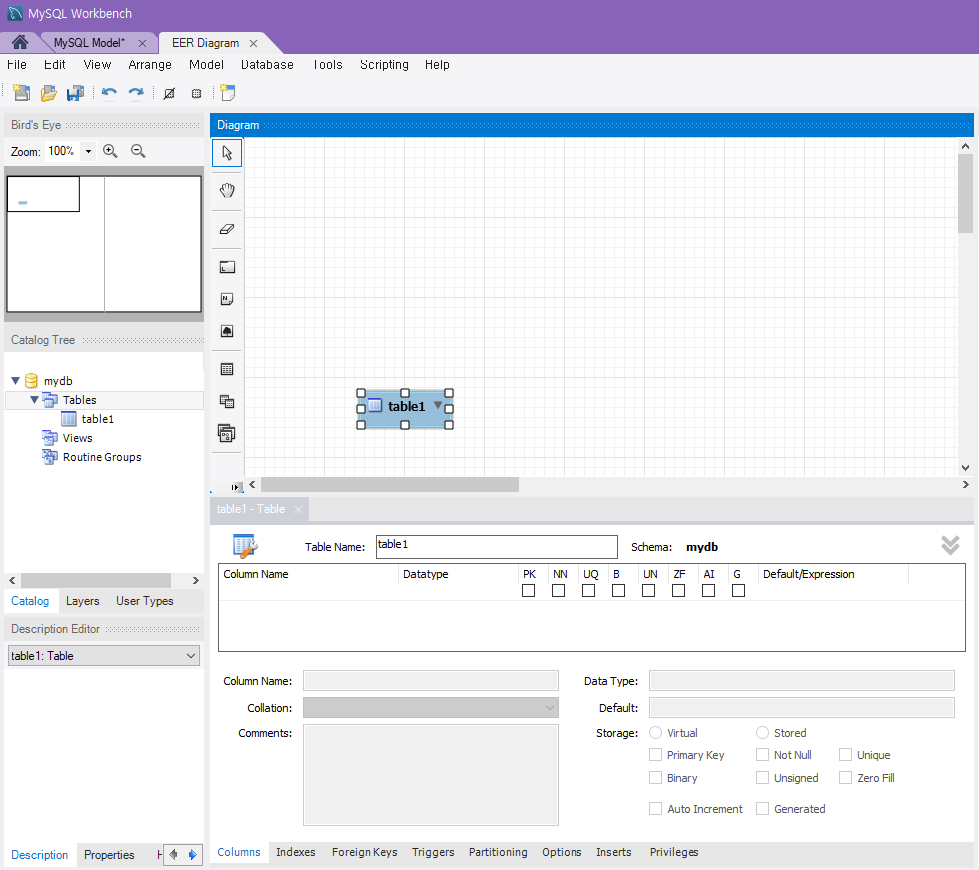Viewport: 979px width, 870px height.
Task: Open an existing model file
Action: click(x=48, y=93)
